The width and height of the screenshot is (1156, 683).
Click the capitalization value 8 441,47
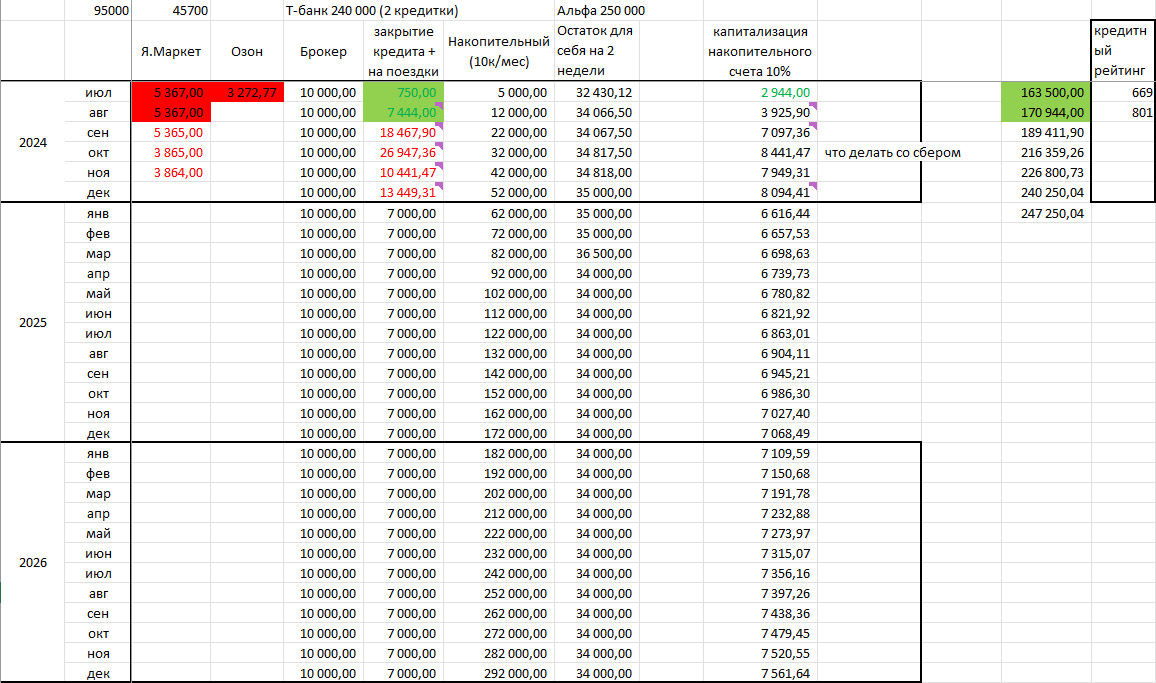(760, 153)
